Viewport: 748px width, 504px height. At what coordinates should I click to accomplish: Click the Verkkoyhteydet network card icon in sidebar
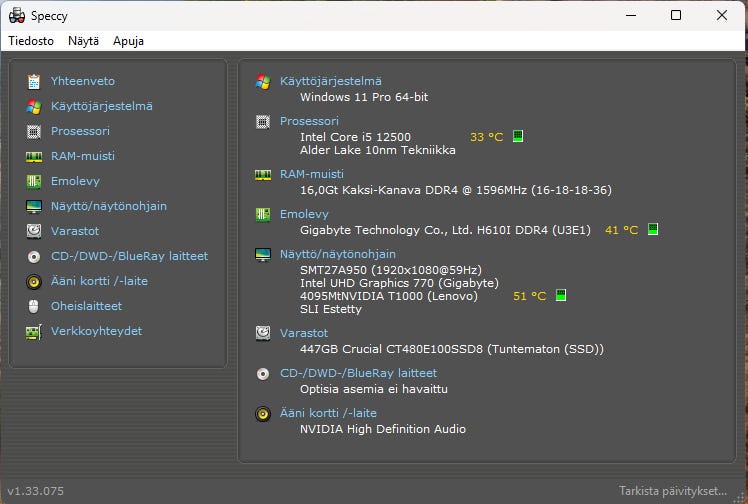point(34,331)
